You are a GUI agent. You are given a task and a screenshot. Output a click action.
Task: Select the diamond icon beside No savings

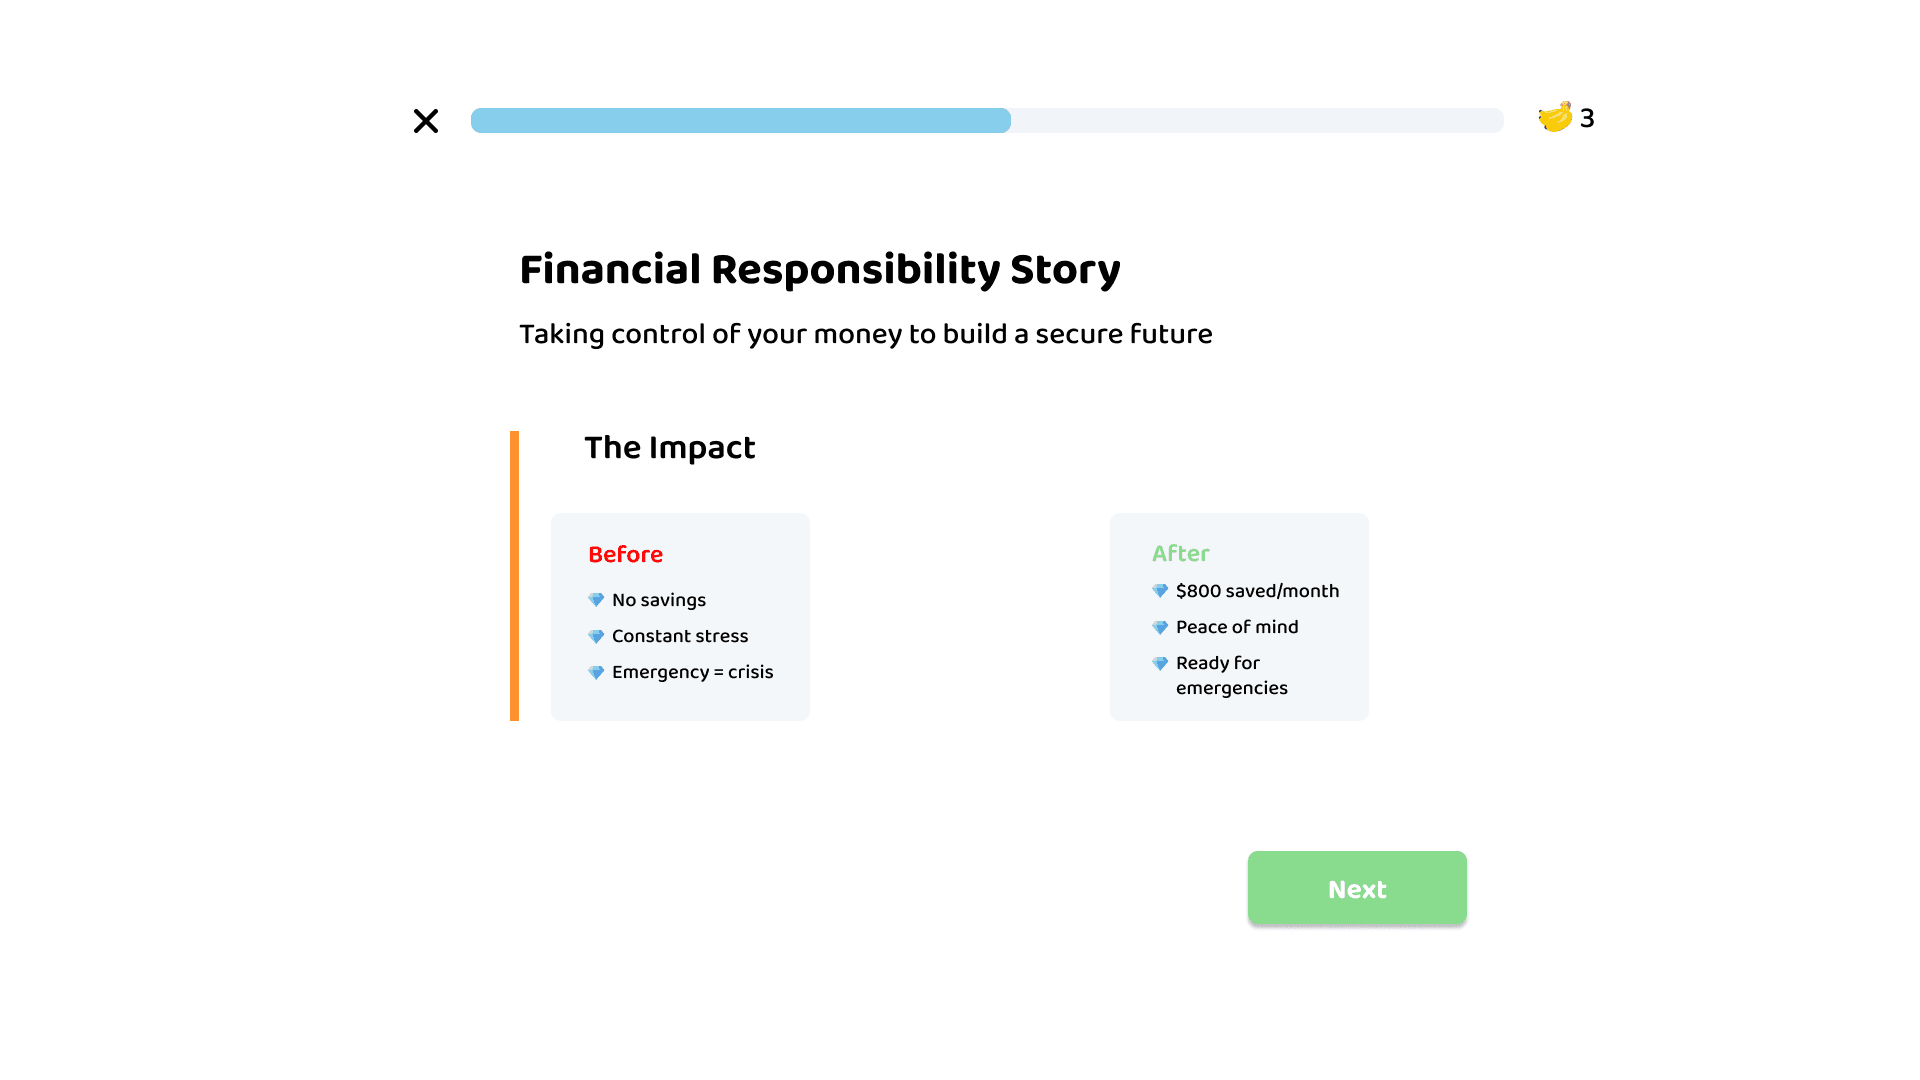tap(596, 599)
